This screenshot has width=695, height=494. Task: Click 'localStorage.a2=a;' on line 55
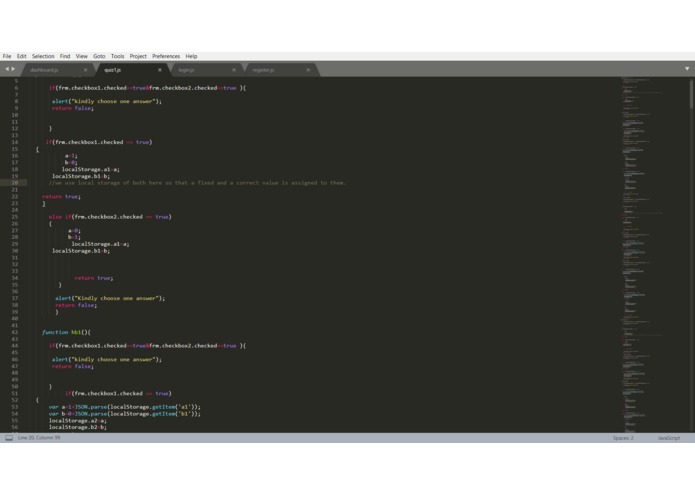pyautogui.click(x=78, y=420)
